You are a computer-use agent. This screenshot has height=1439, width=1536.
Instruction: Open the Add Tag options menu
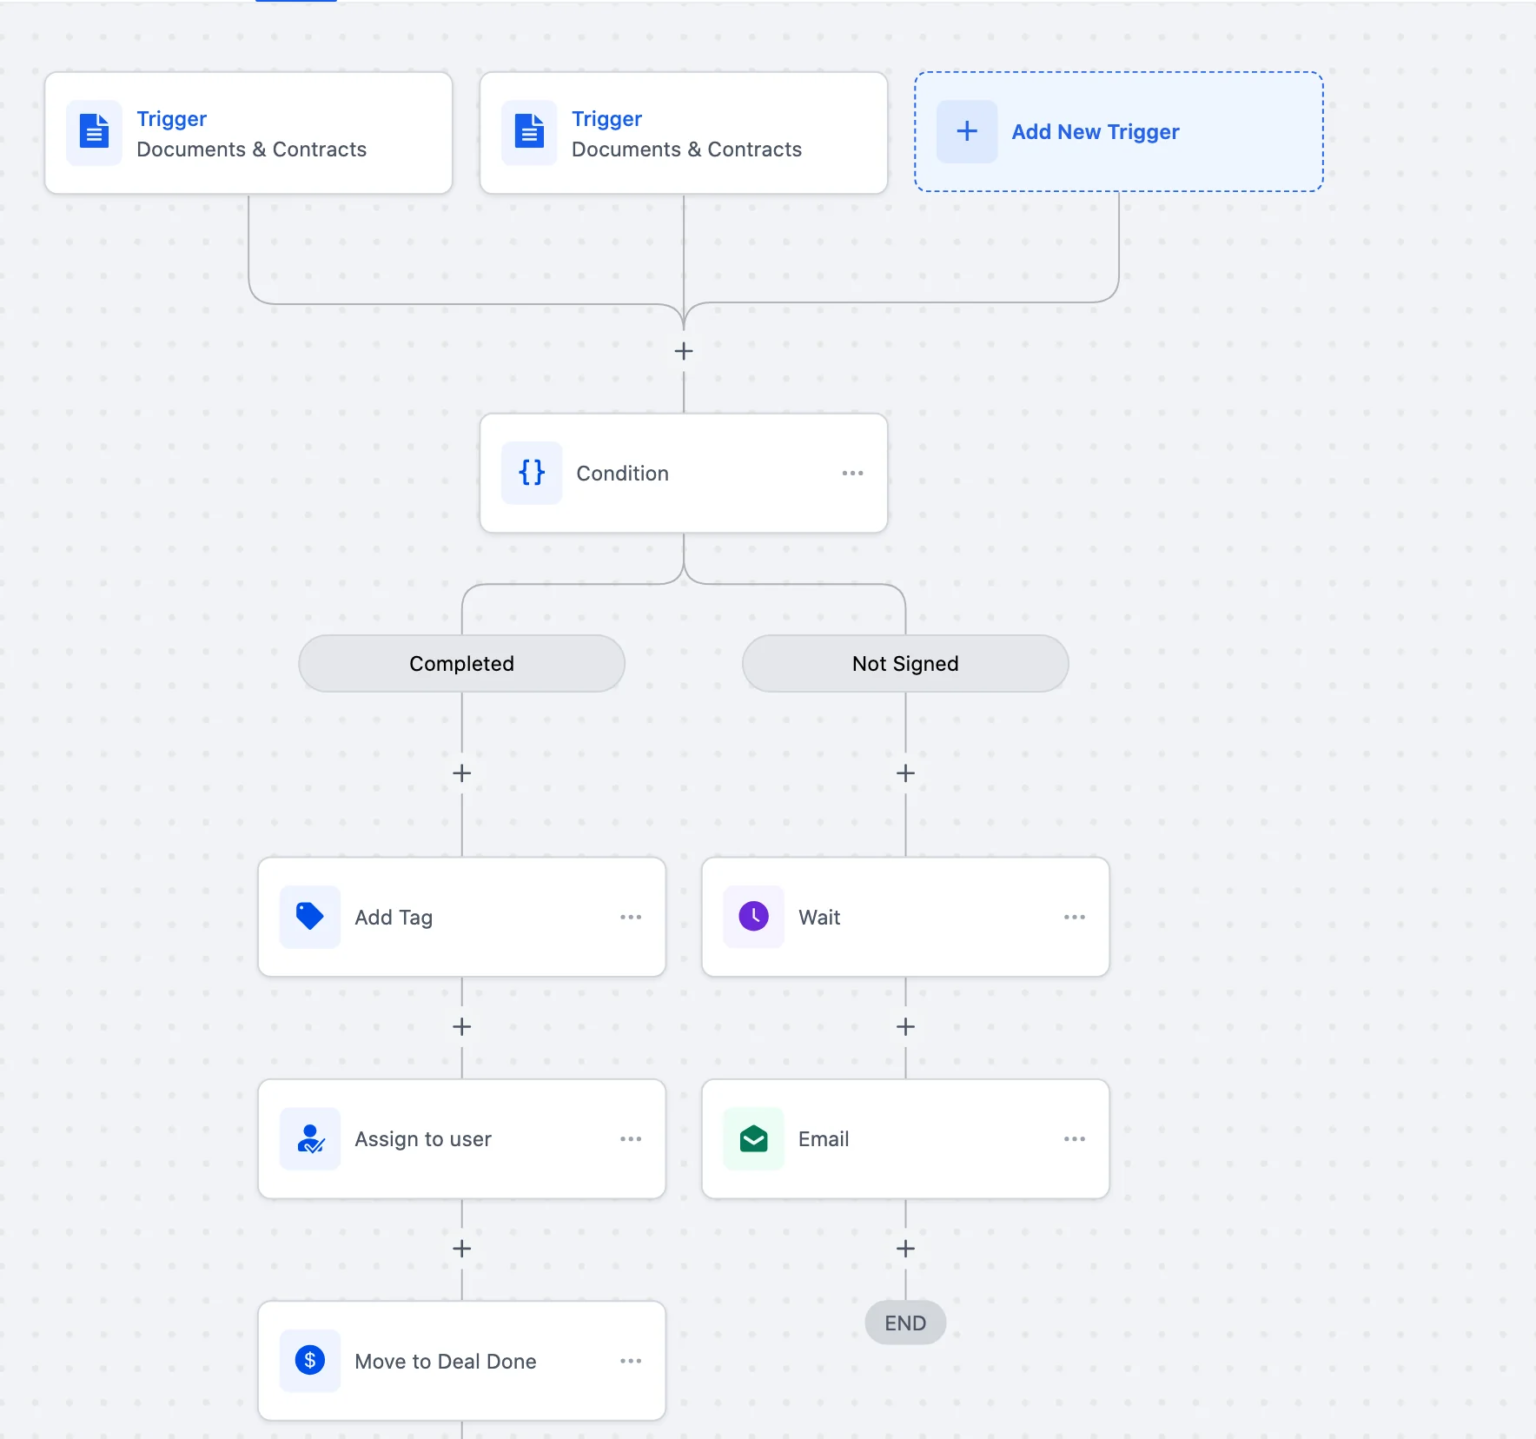point(631,917)
